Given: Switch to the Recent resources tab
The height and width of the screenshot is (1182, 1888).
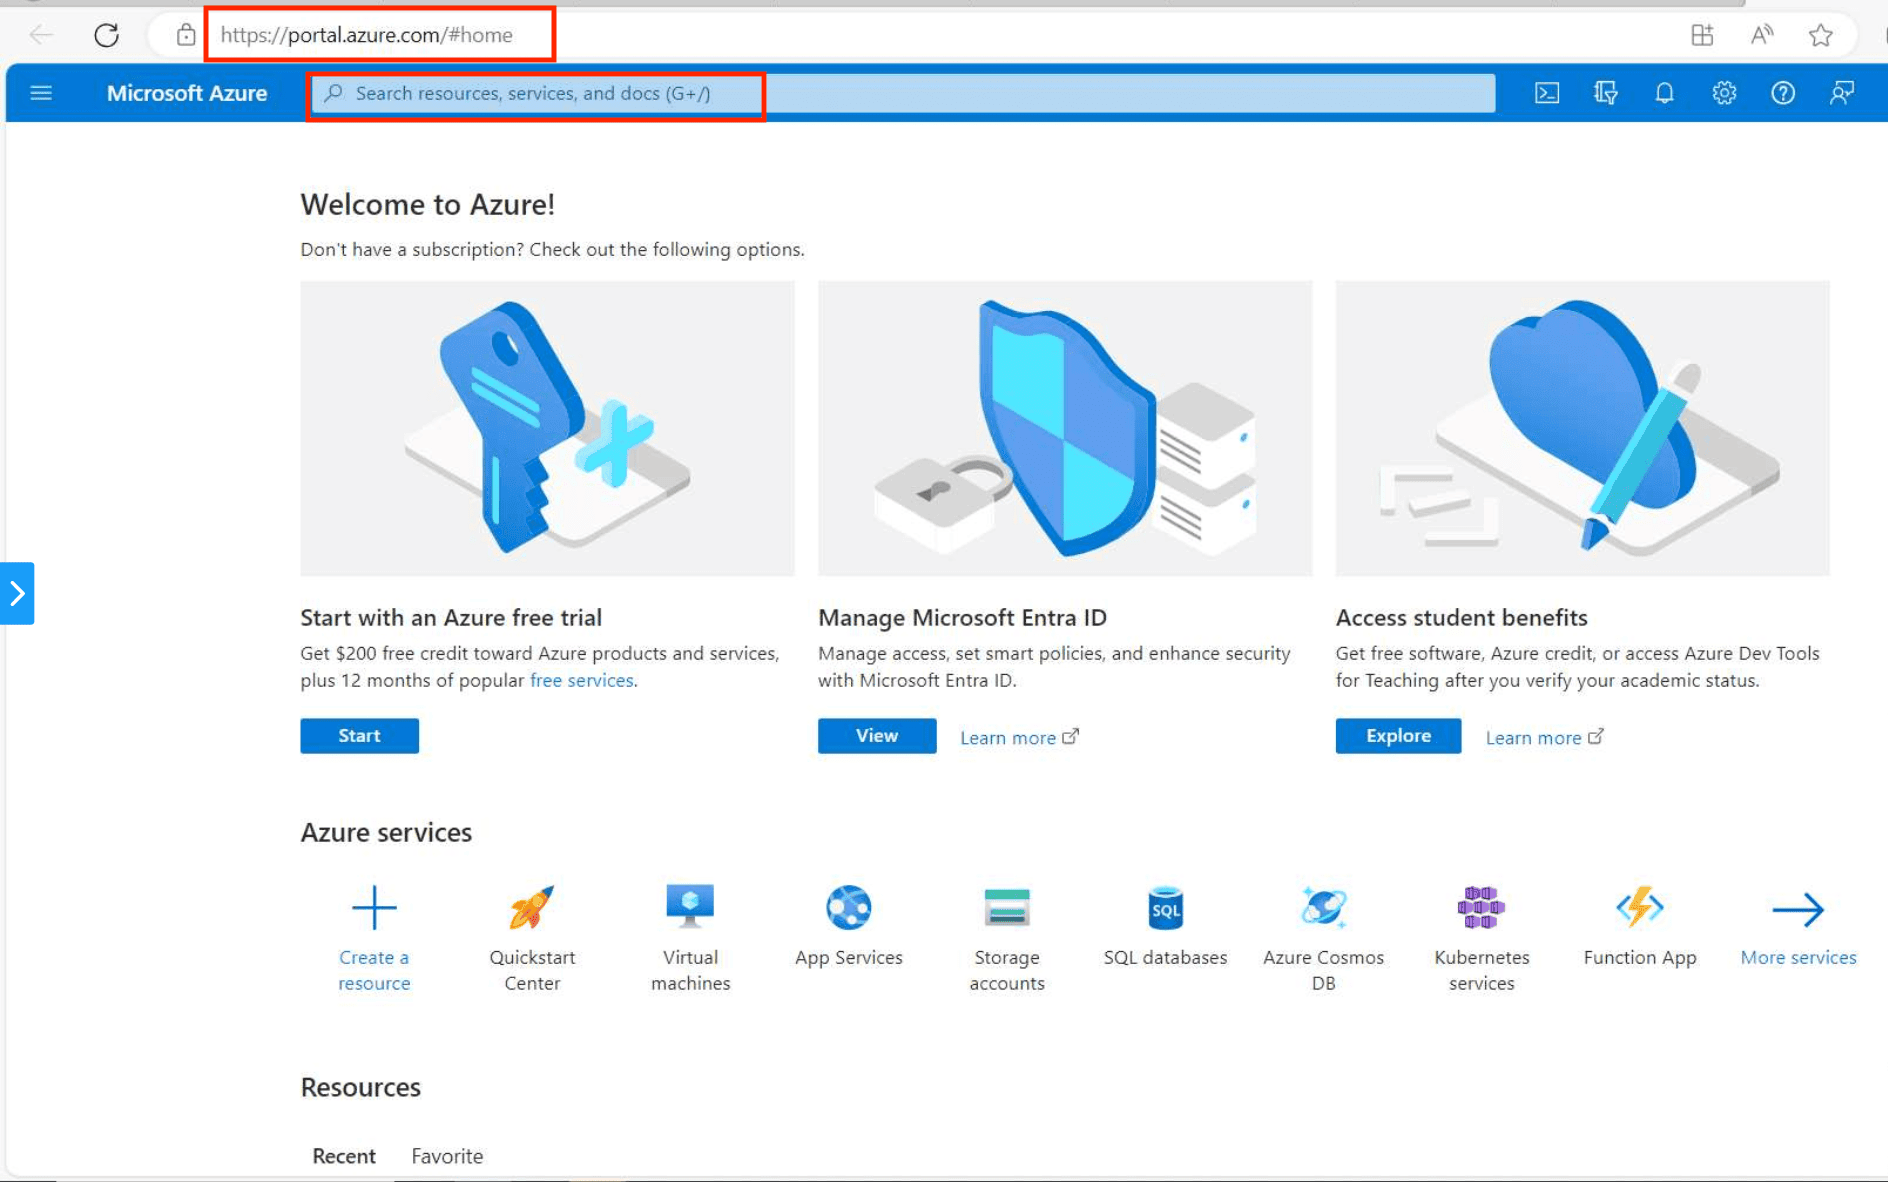Looking at the screenshot, I should (x=344, y=1156).
